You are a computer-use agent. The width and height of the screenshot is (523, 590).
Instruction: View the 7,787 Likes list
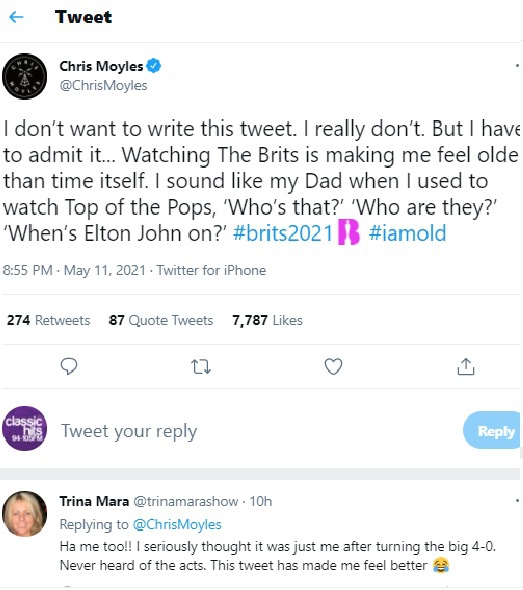coord(267,320)
